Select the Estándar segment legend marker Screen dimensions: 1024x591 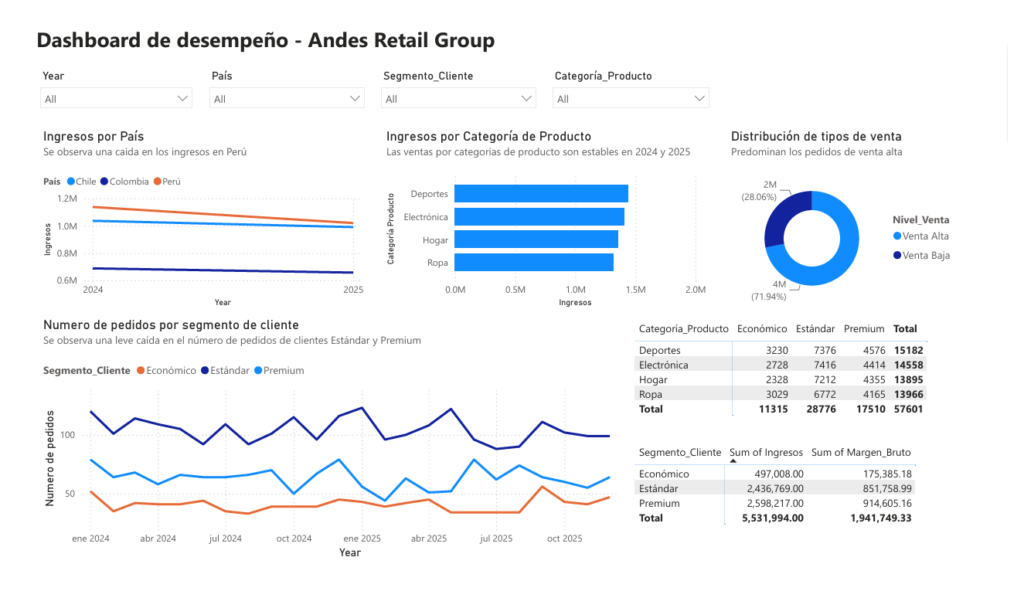(x=204, y=370)
